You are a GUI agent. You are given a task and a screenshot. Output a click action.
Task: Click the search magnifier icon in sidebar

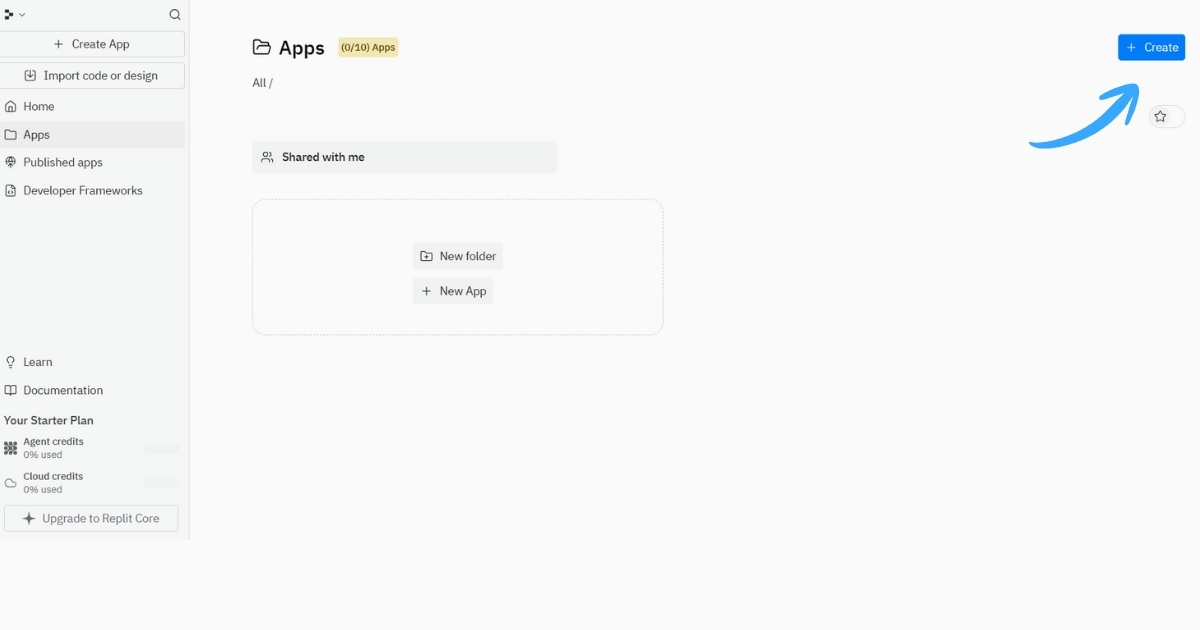pos(175,15)
